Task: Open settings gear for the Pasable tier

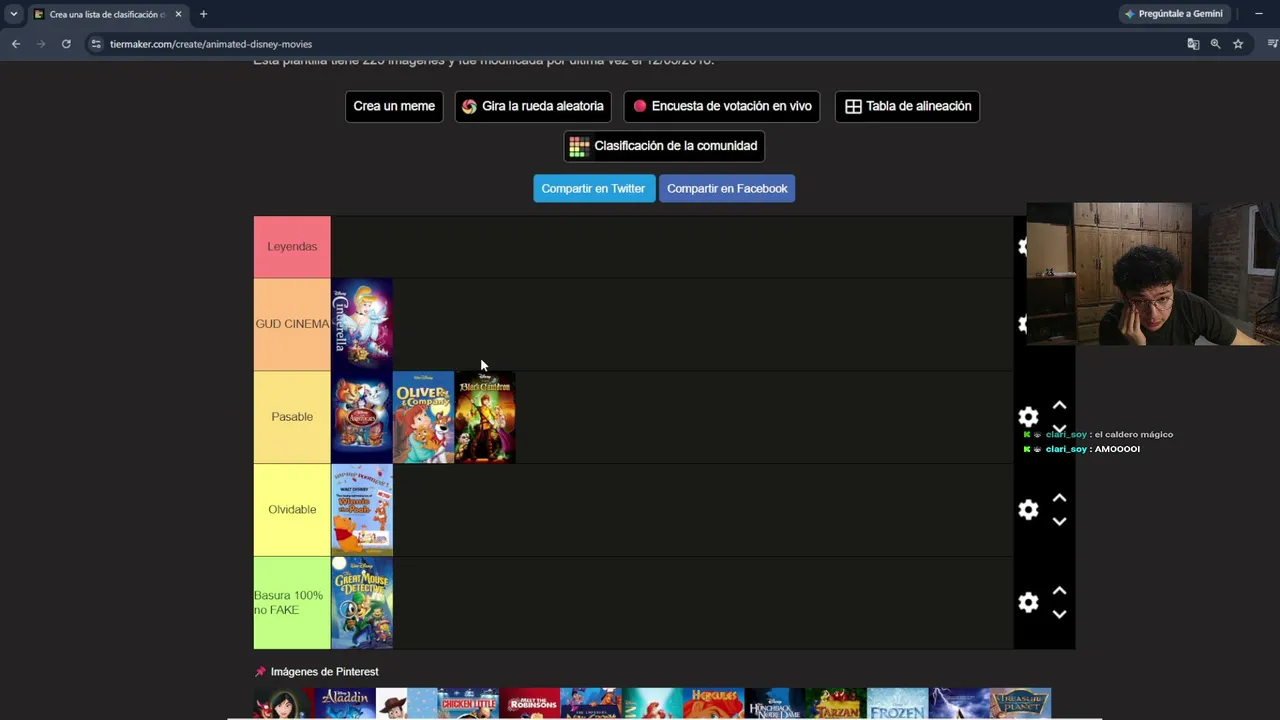Action: (x=1028, y=417)
